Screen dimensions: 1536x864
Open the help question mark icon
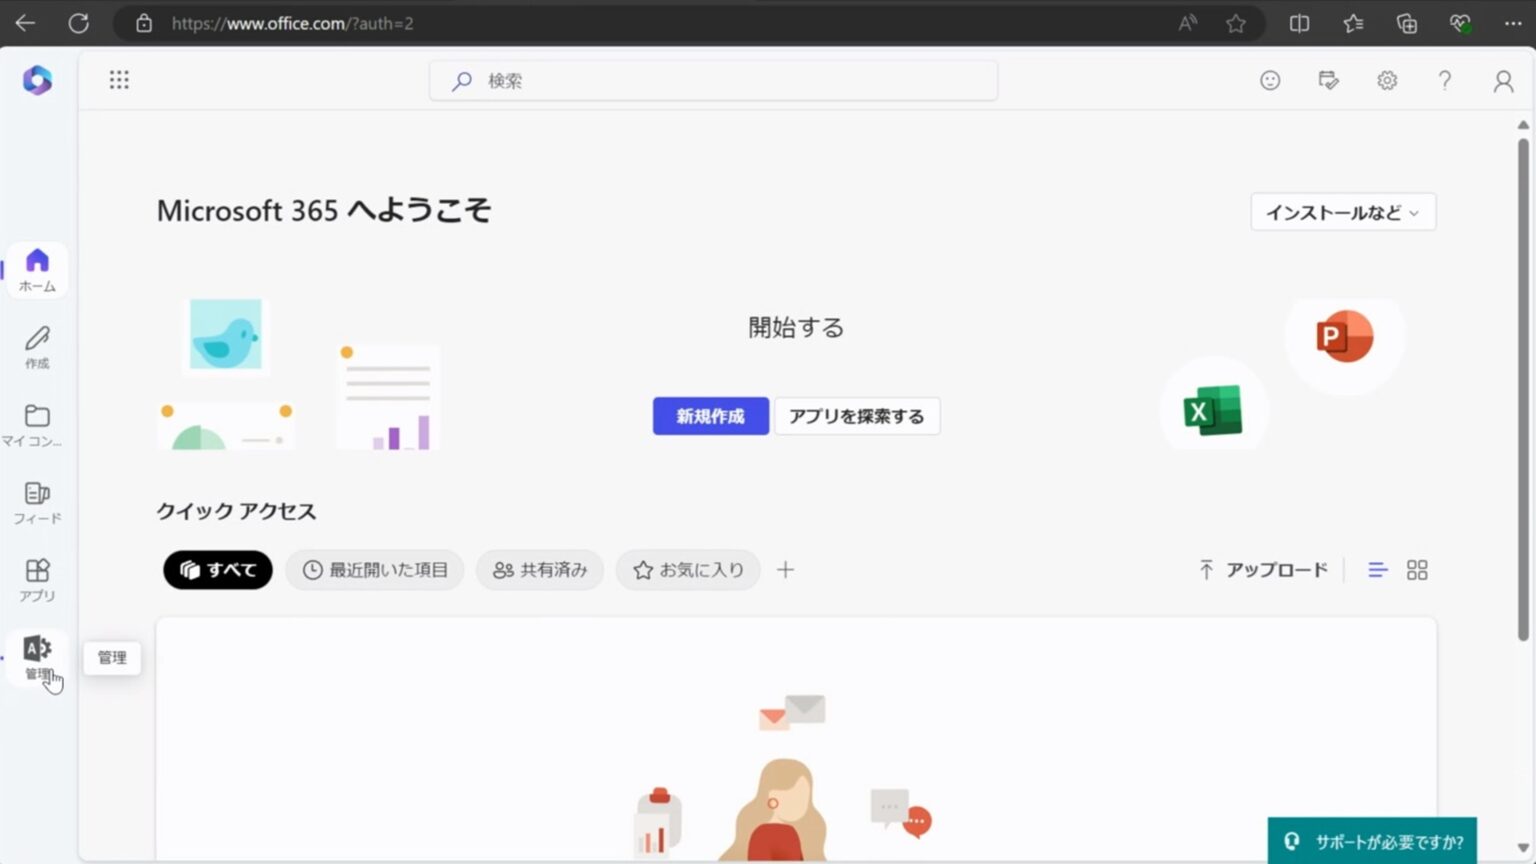(x=1444, y=81)
